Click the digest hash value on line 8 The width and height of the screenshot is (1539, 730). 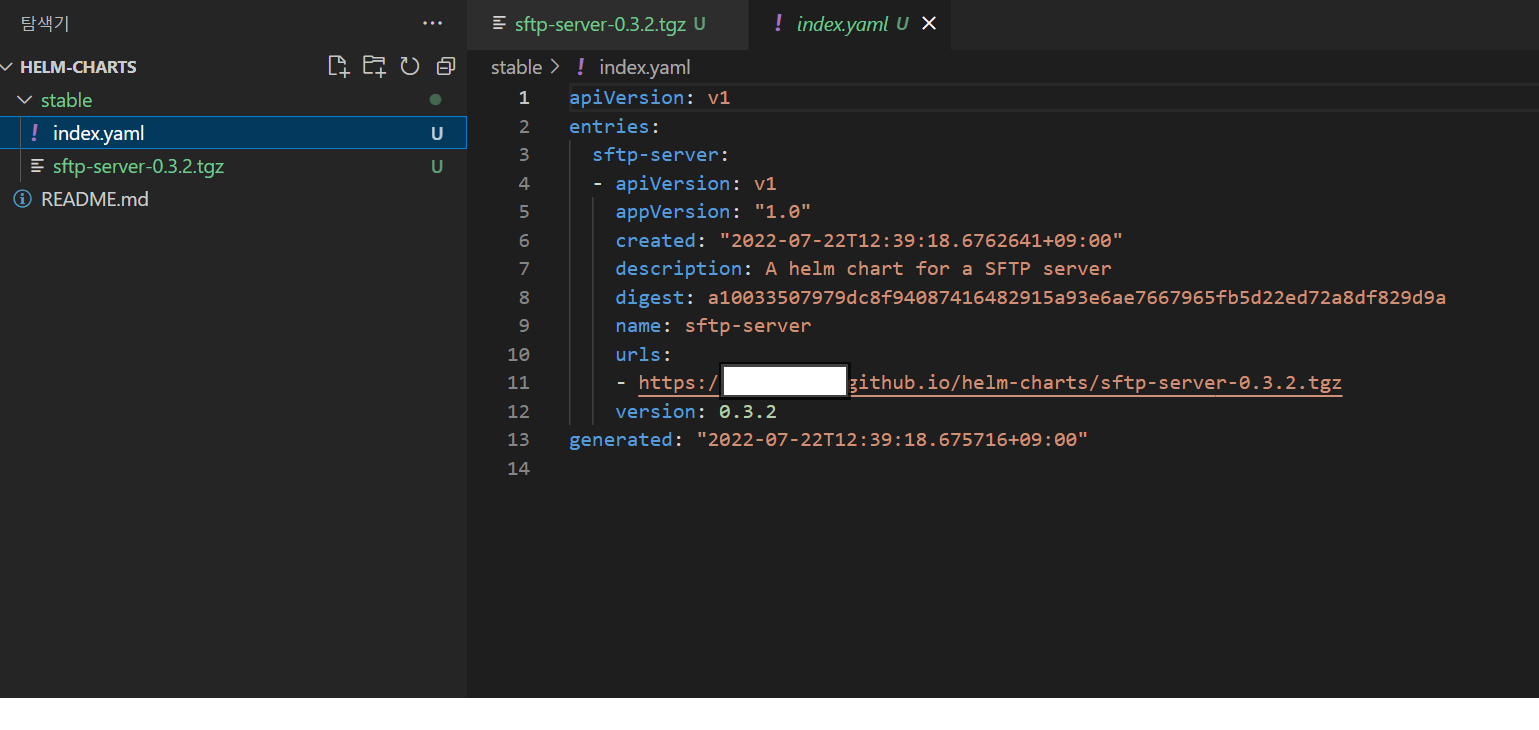coord(1077,298)
